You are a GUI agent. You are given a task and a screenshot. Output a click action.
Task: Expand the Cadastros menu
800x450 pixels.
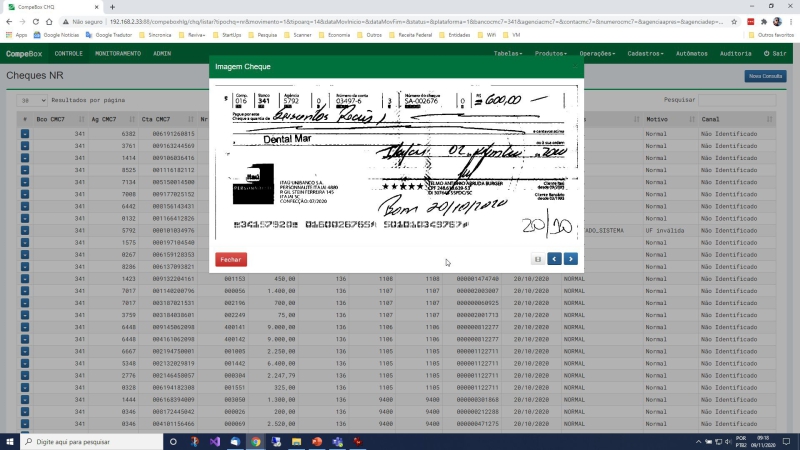(x=645, y=54)
